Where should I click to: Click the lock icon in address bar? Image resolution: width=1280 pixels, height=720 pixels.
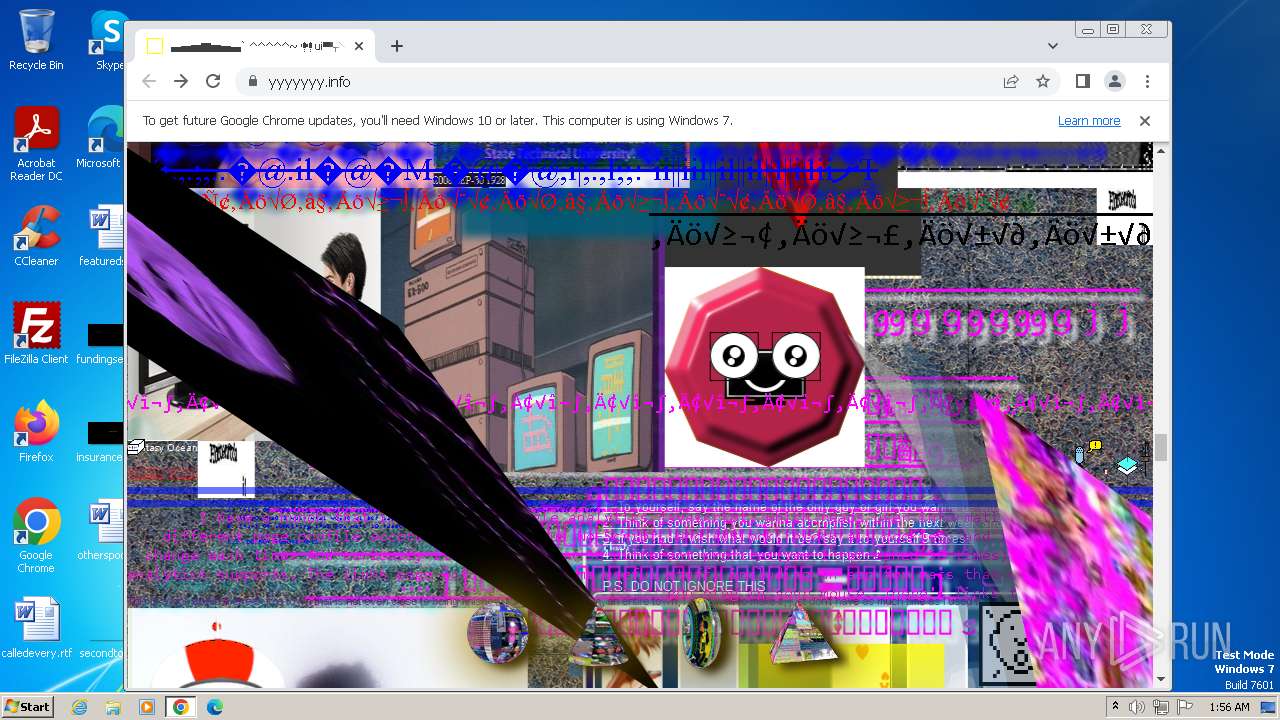point(253,82)
